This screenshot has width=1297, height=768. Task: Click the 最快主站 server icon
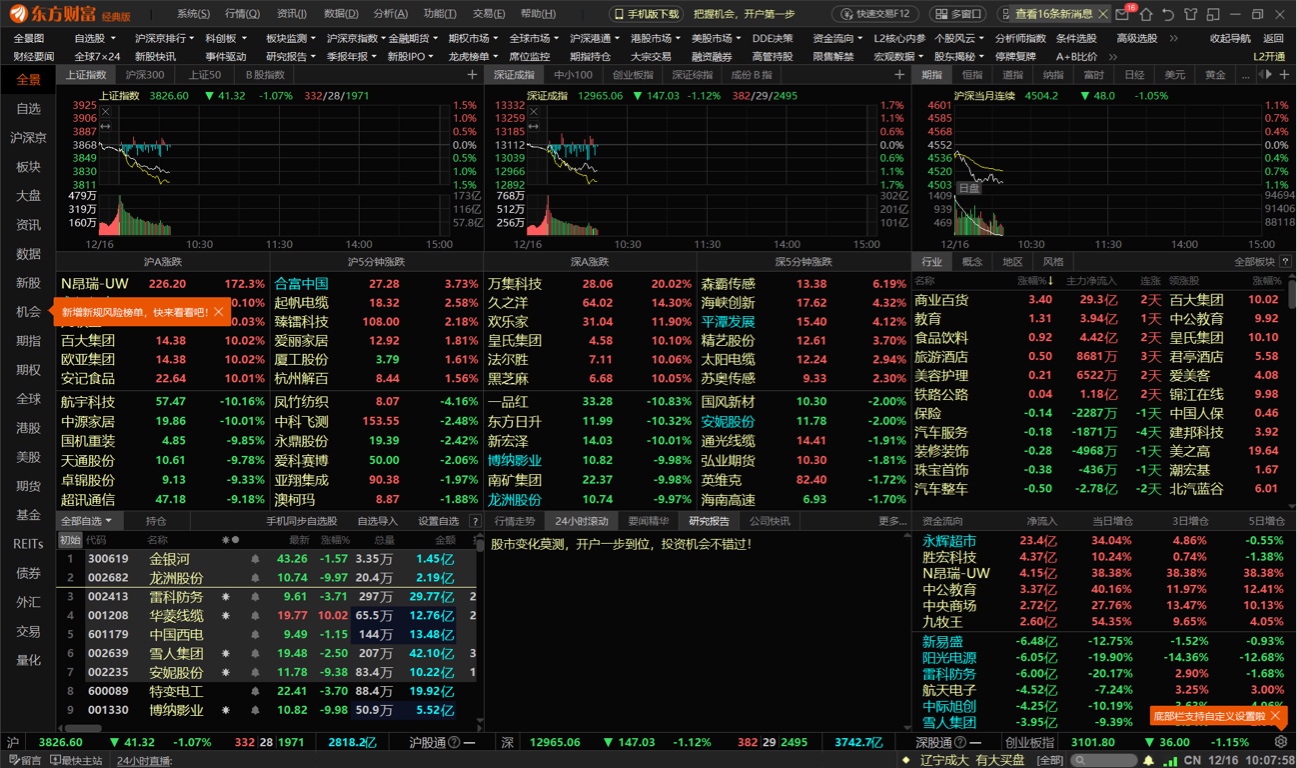(x=54, y=760)
